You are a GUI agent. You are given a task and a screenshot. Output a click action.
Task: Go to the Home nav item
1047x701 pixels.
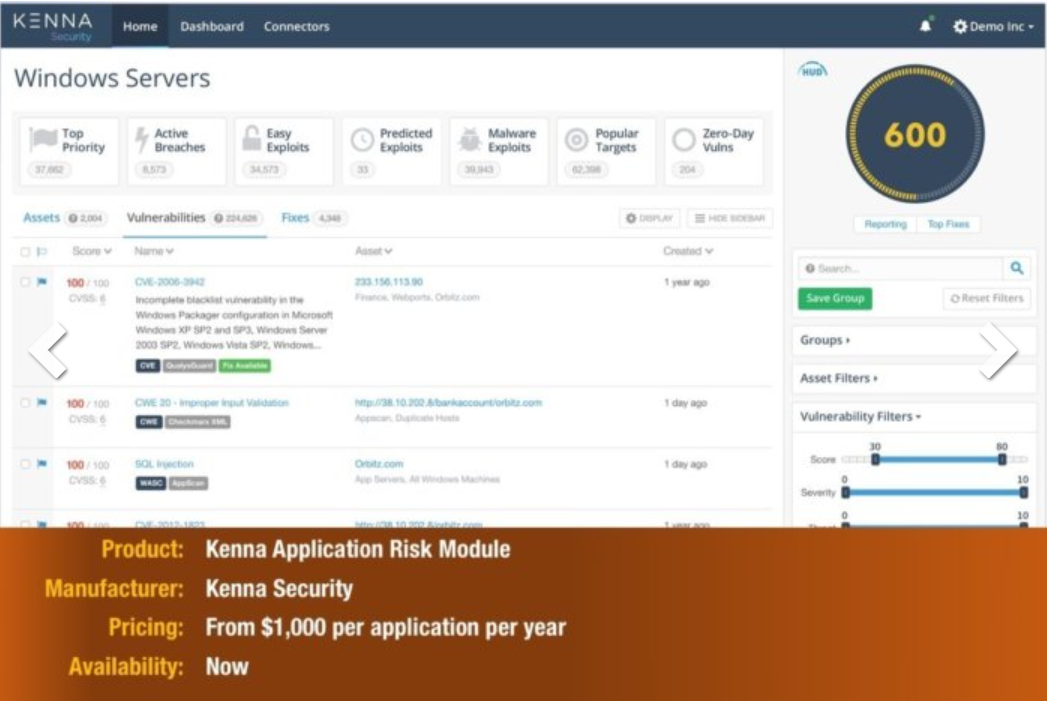140,26
